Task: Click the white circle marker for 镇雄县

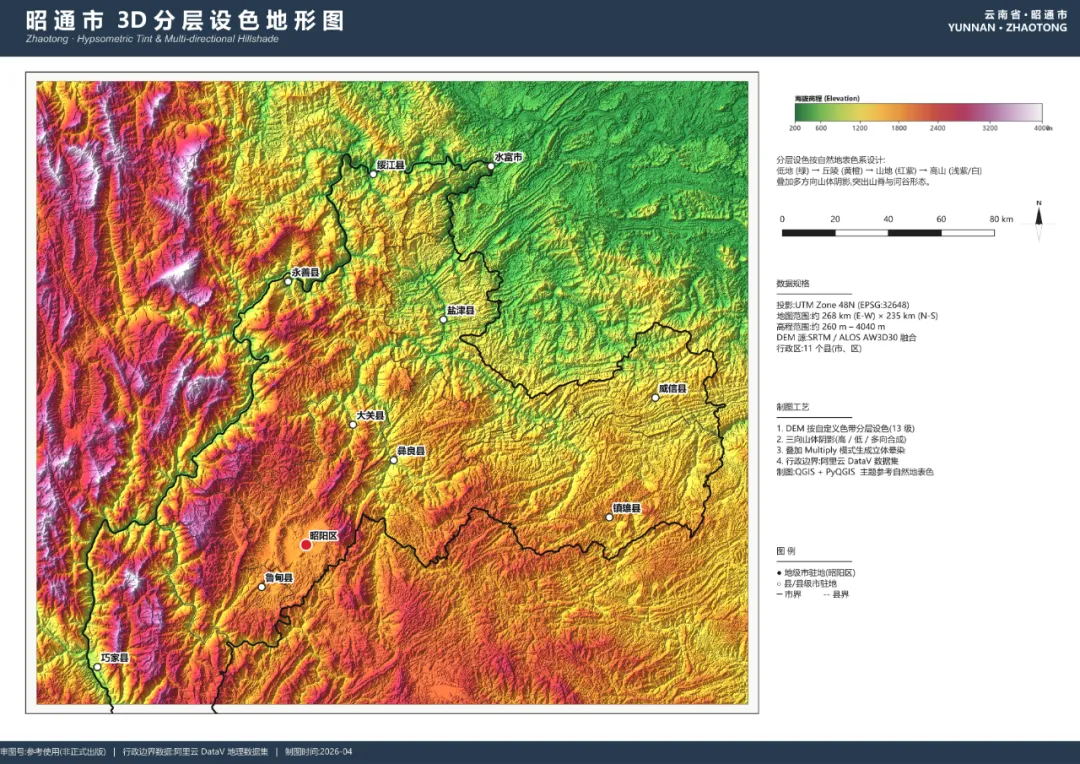Action: pyautogui.click(x=609, y=517)
